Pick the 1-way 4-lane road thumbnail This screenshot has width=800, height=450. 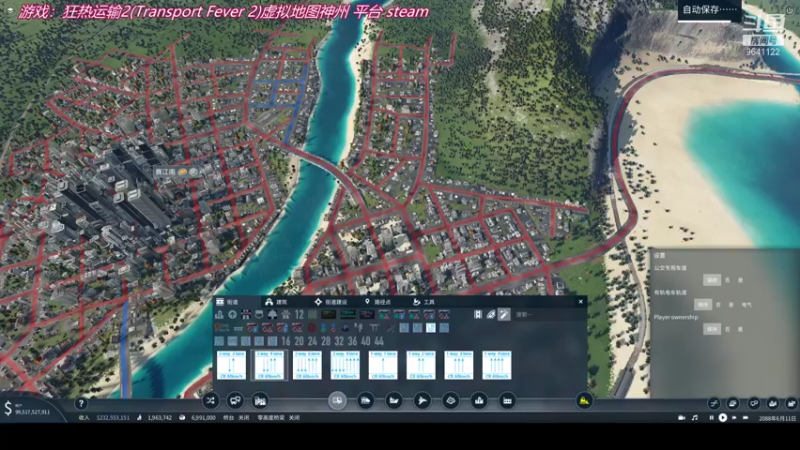point(497,365)
